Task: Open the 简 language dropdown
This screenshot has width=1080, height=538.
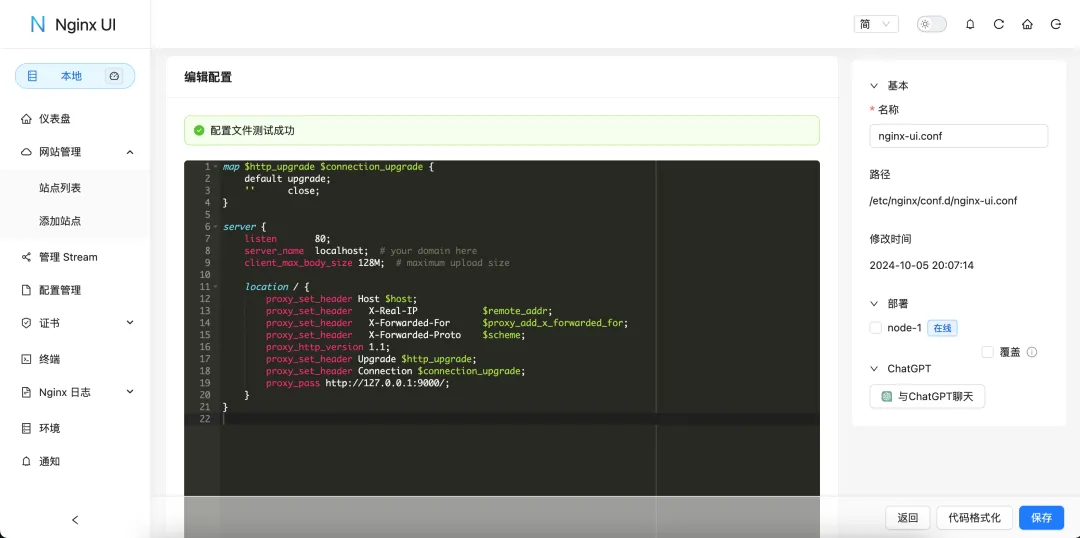Action: (x=876, y=24)
